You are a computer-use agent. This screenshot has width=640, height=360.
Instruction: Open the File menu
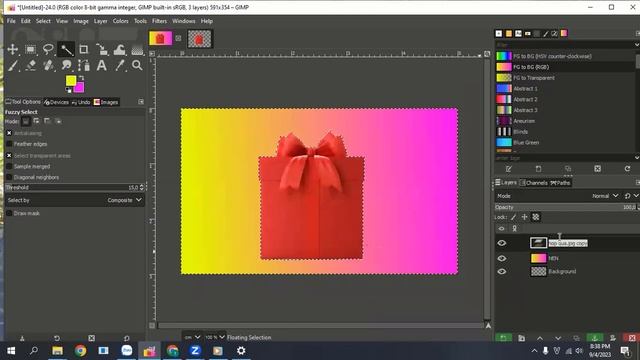pyautogui.click(x=11, y=21)
